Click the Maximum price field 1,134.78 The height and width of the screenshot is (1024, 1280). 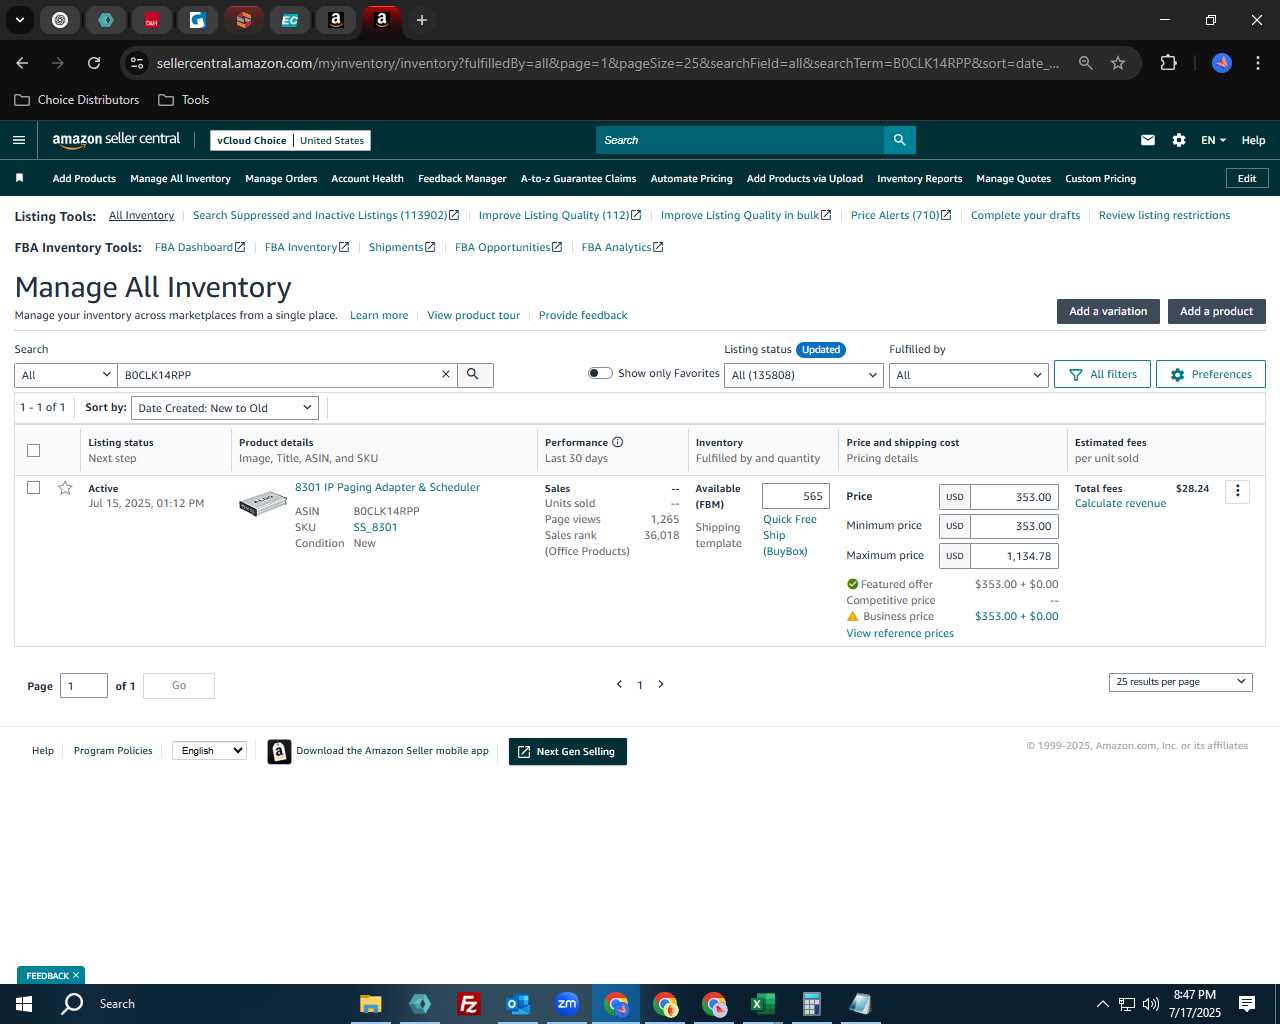(x=1014, y=556)
